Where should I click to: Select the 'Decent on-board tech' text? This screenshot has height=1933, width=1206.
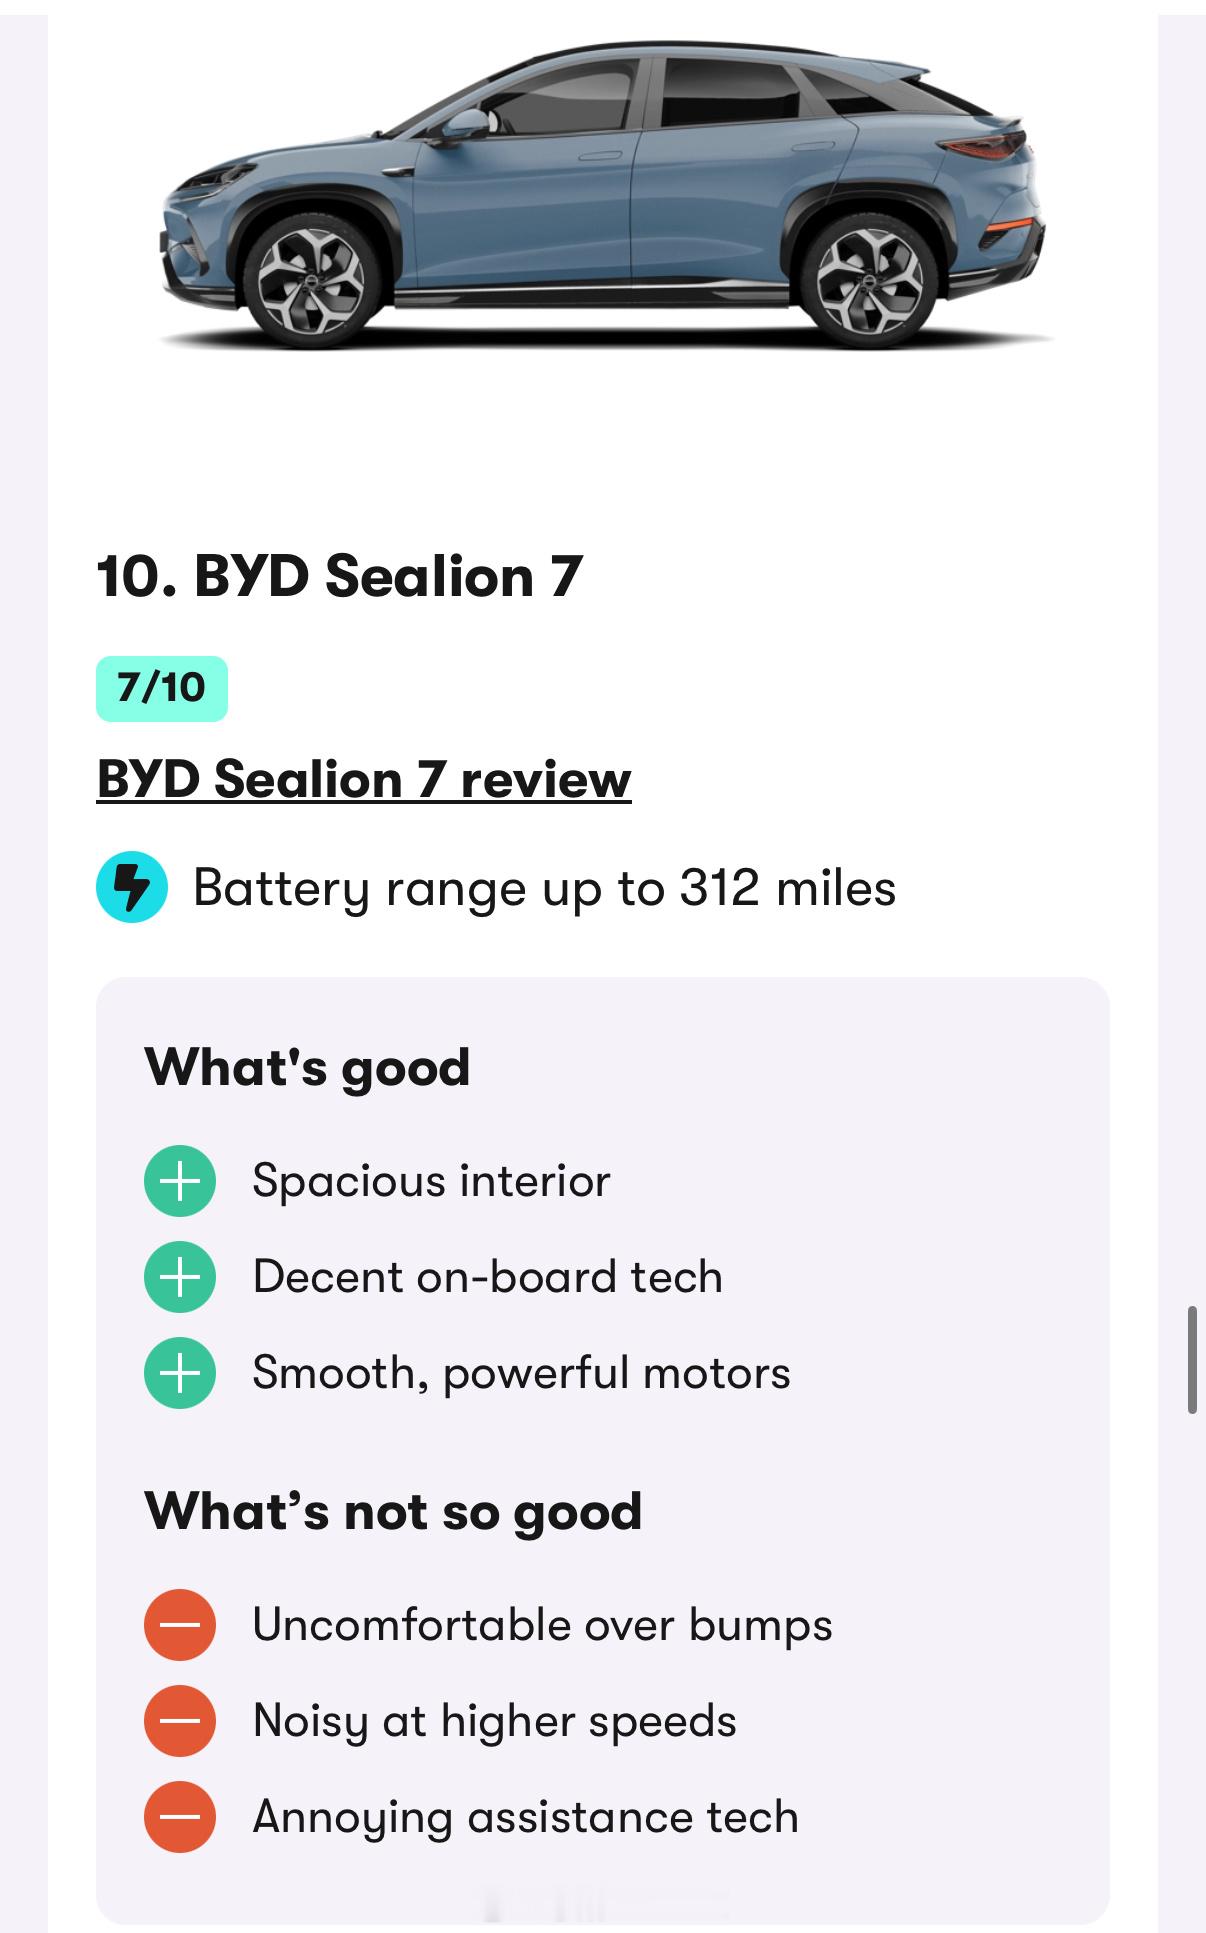[487, 1277]
